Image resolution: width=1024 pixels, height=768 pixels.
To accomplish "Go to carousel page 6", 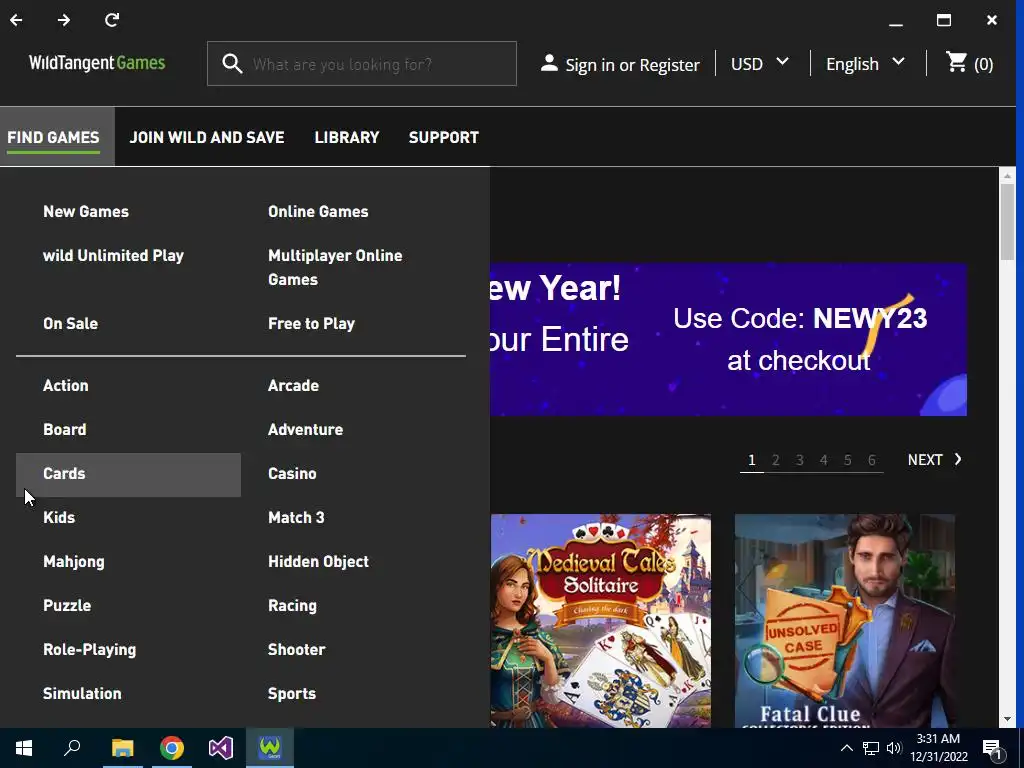I will (x=871, y=460).
